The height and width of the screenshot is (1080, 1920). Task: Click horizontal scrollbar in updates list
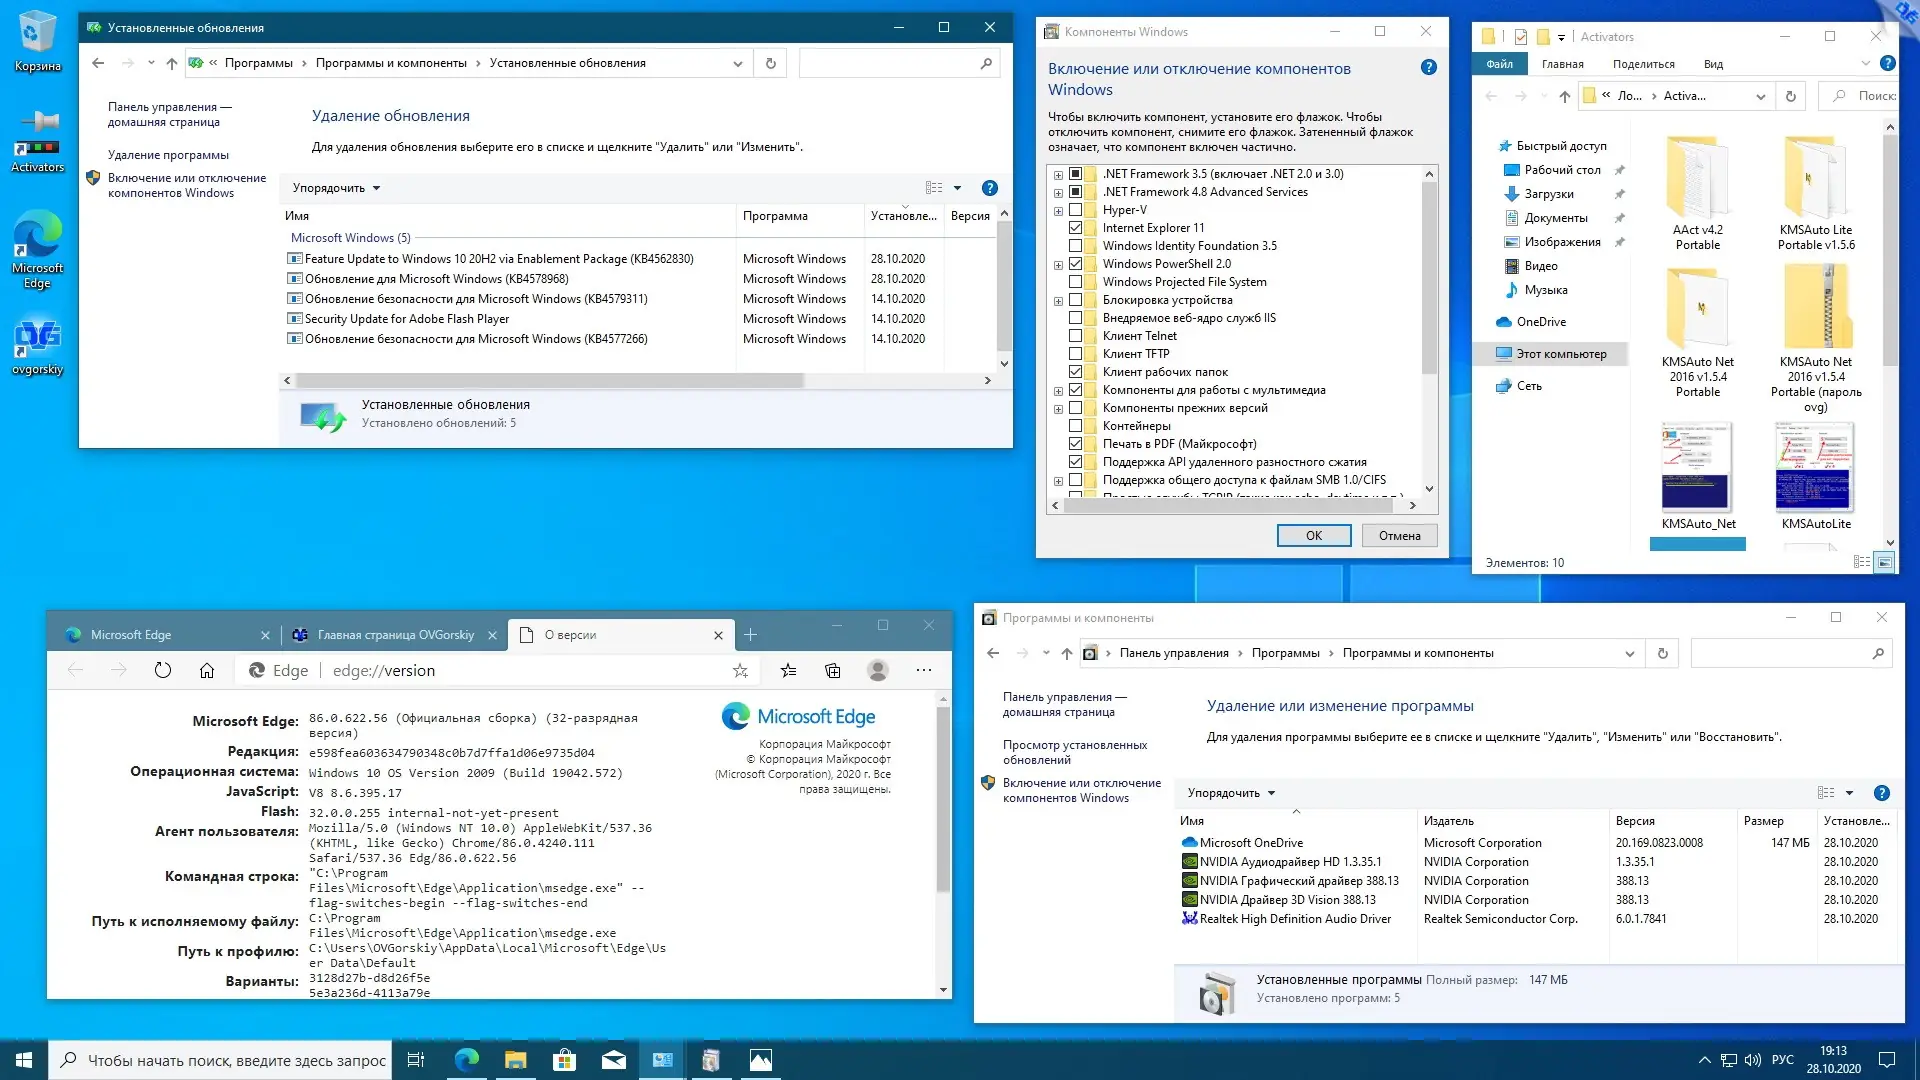coord(550,381)
